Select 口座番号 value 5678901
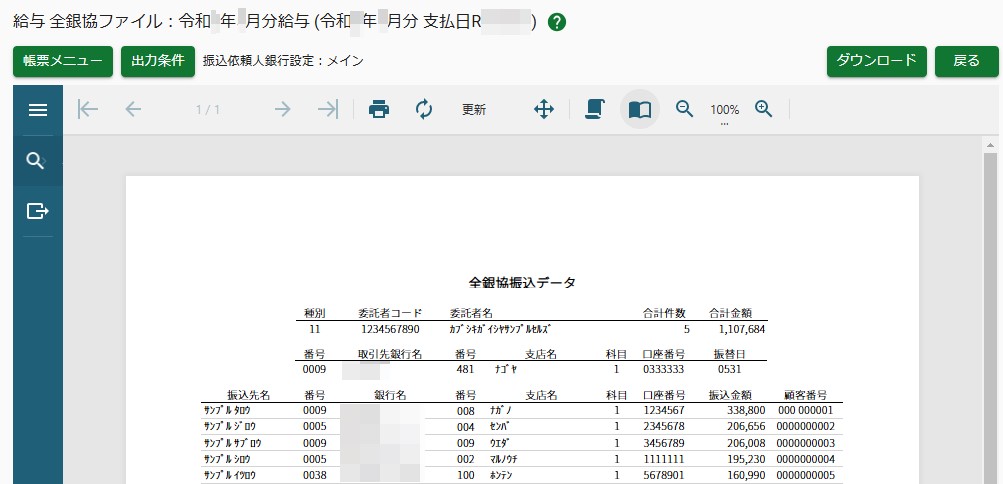This screenshot has height=484, width=1003. [665, 476]
